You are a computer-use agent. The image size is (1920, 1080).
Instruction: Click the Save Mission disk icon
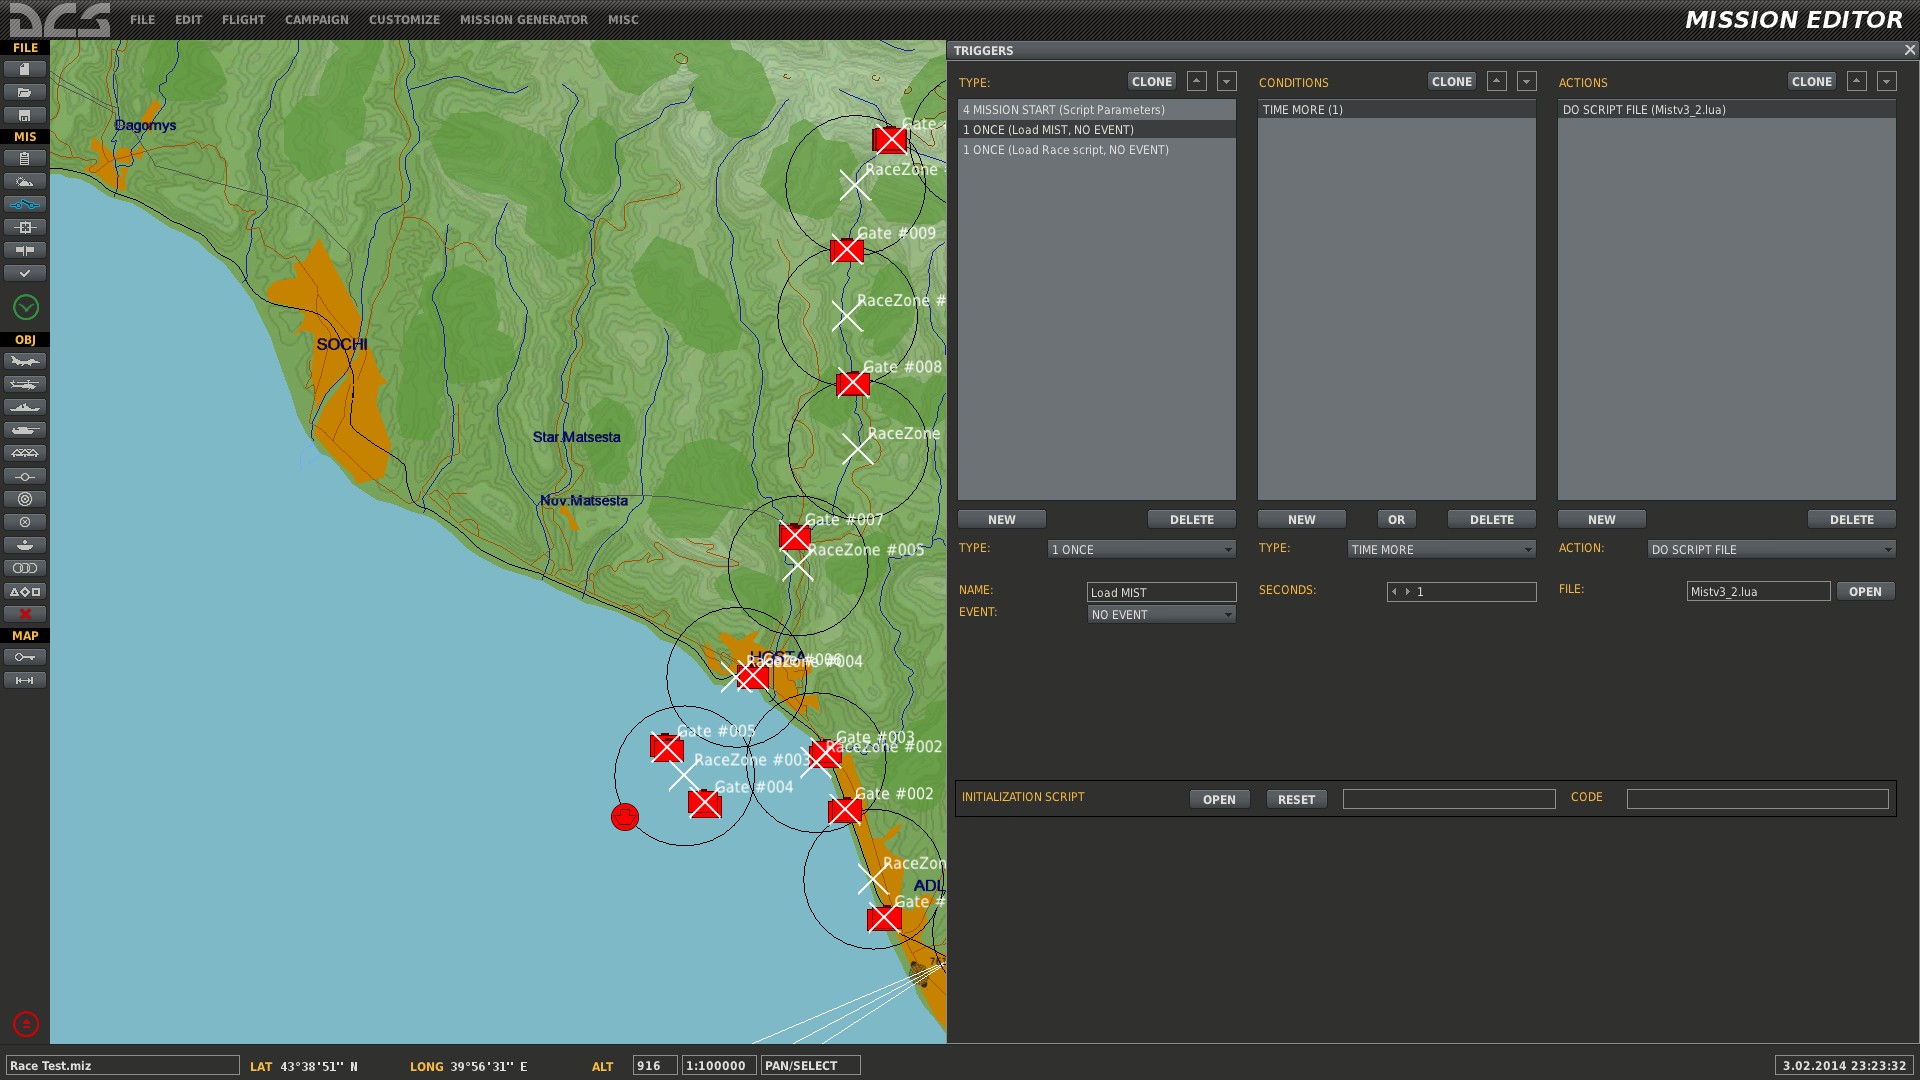(x=25, y=115)
